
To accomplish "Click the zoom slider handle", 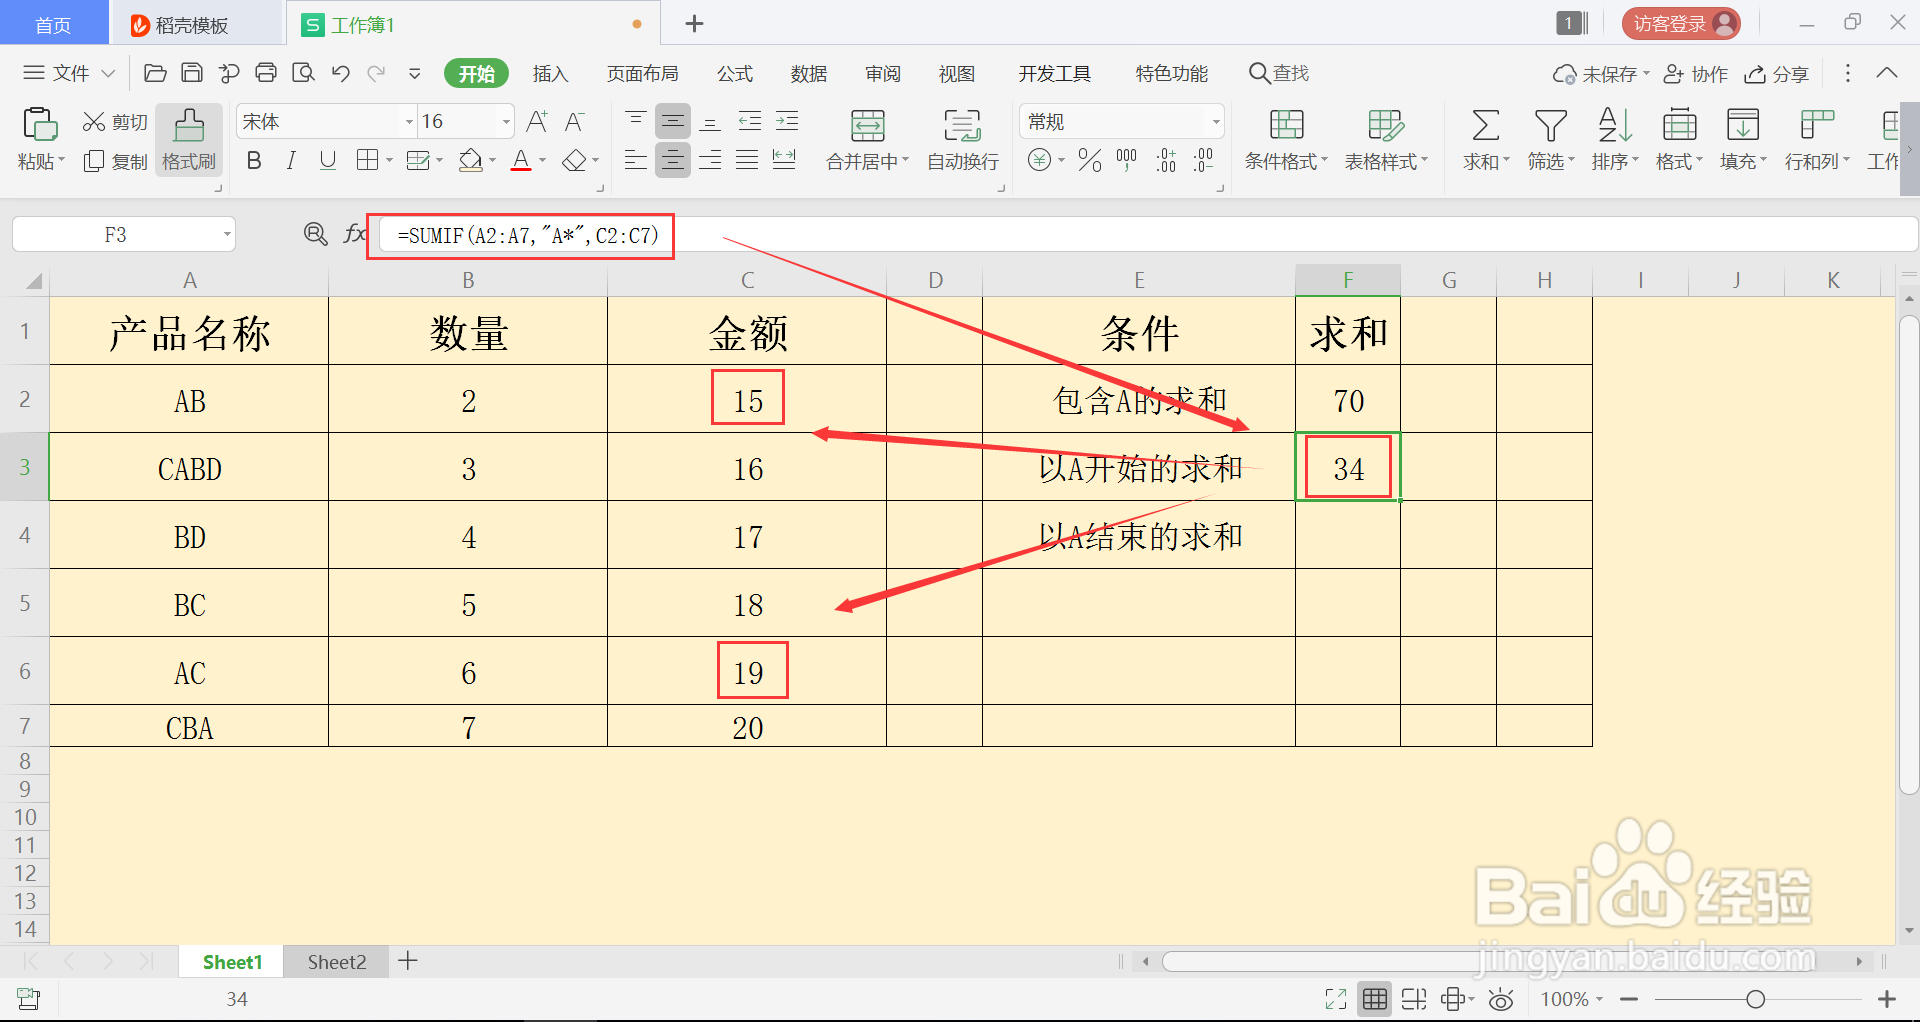I will click(1755, 999).
